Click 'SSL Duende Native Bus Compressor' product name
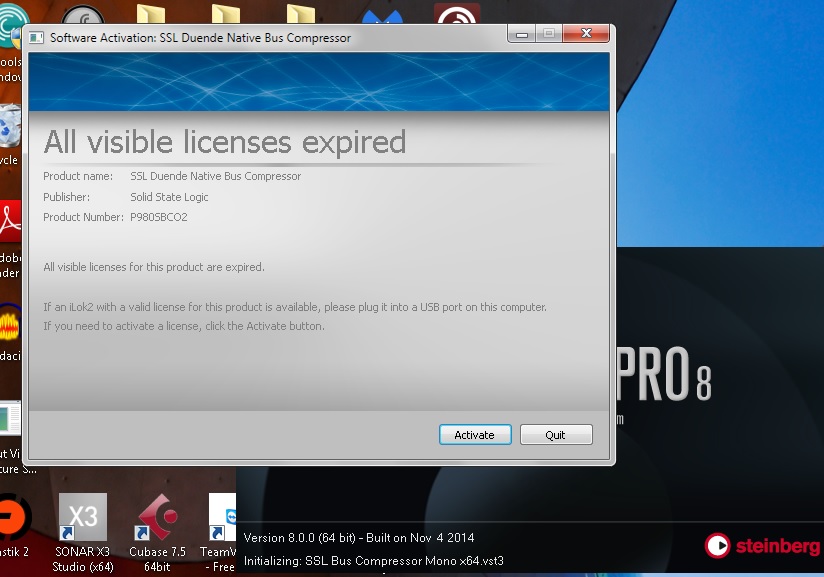 click(215, 176)
